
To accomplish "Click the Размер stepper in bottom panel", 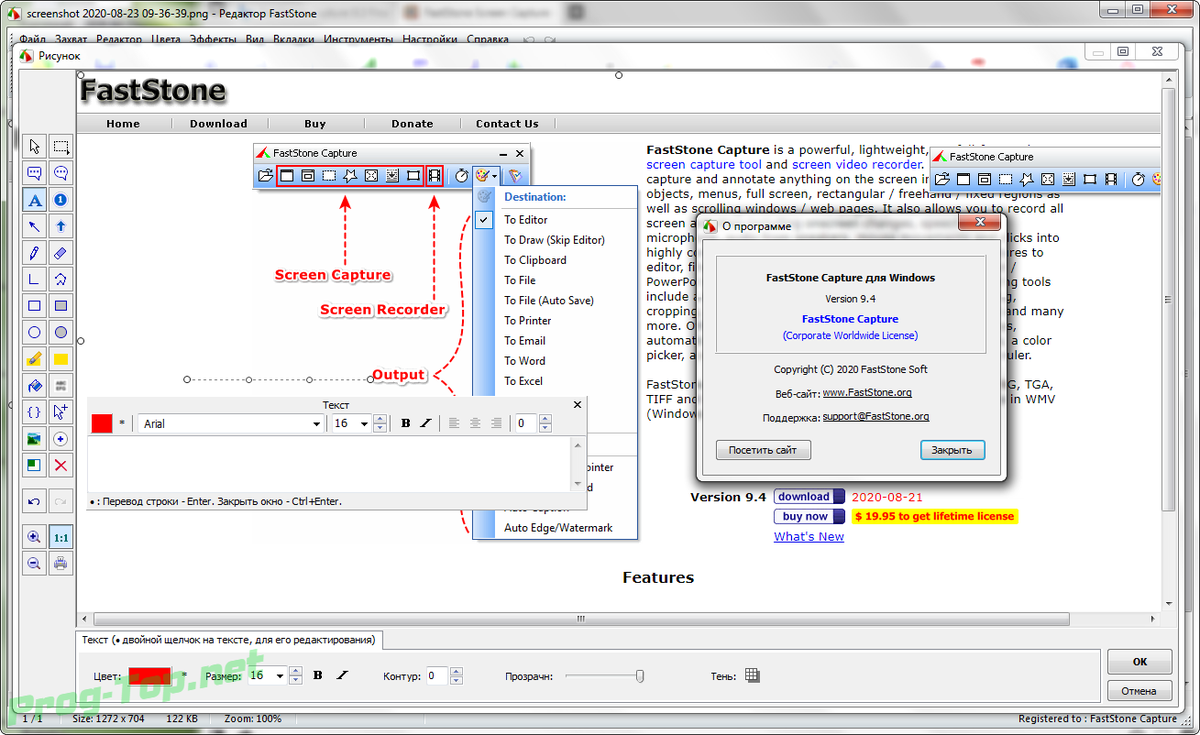I will 295,676.
